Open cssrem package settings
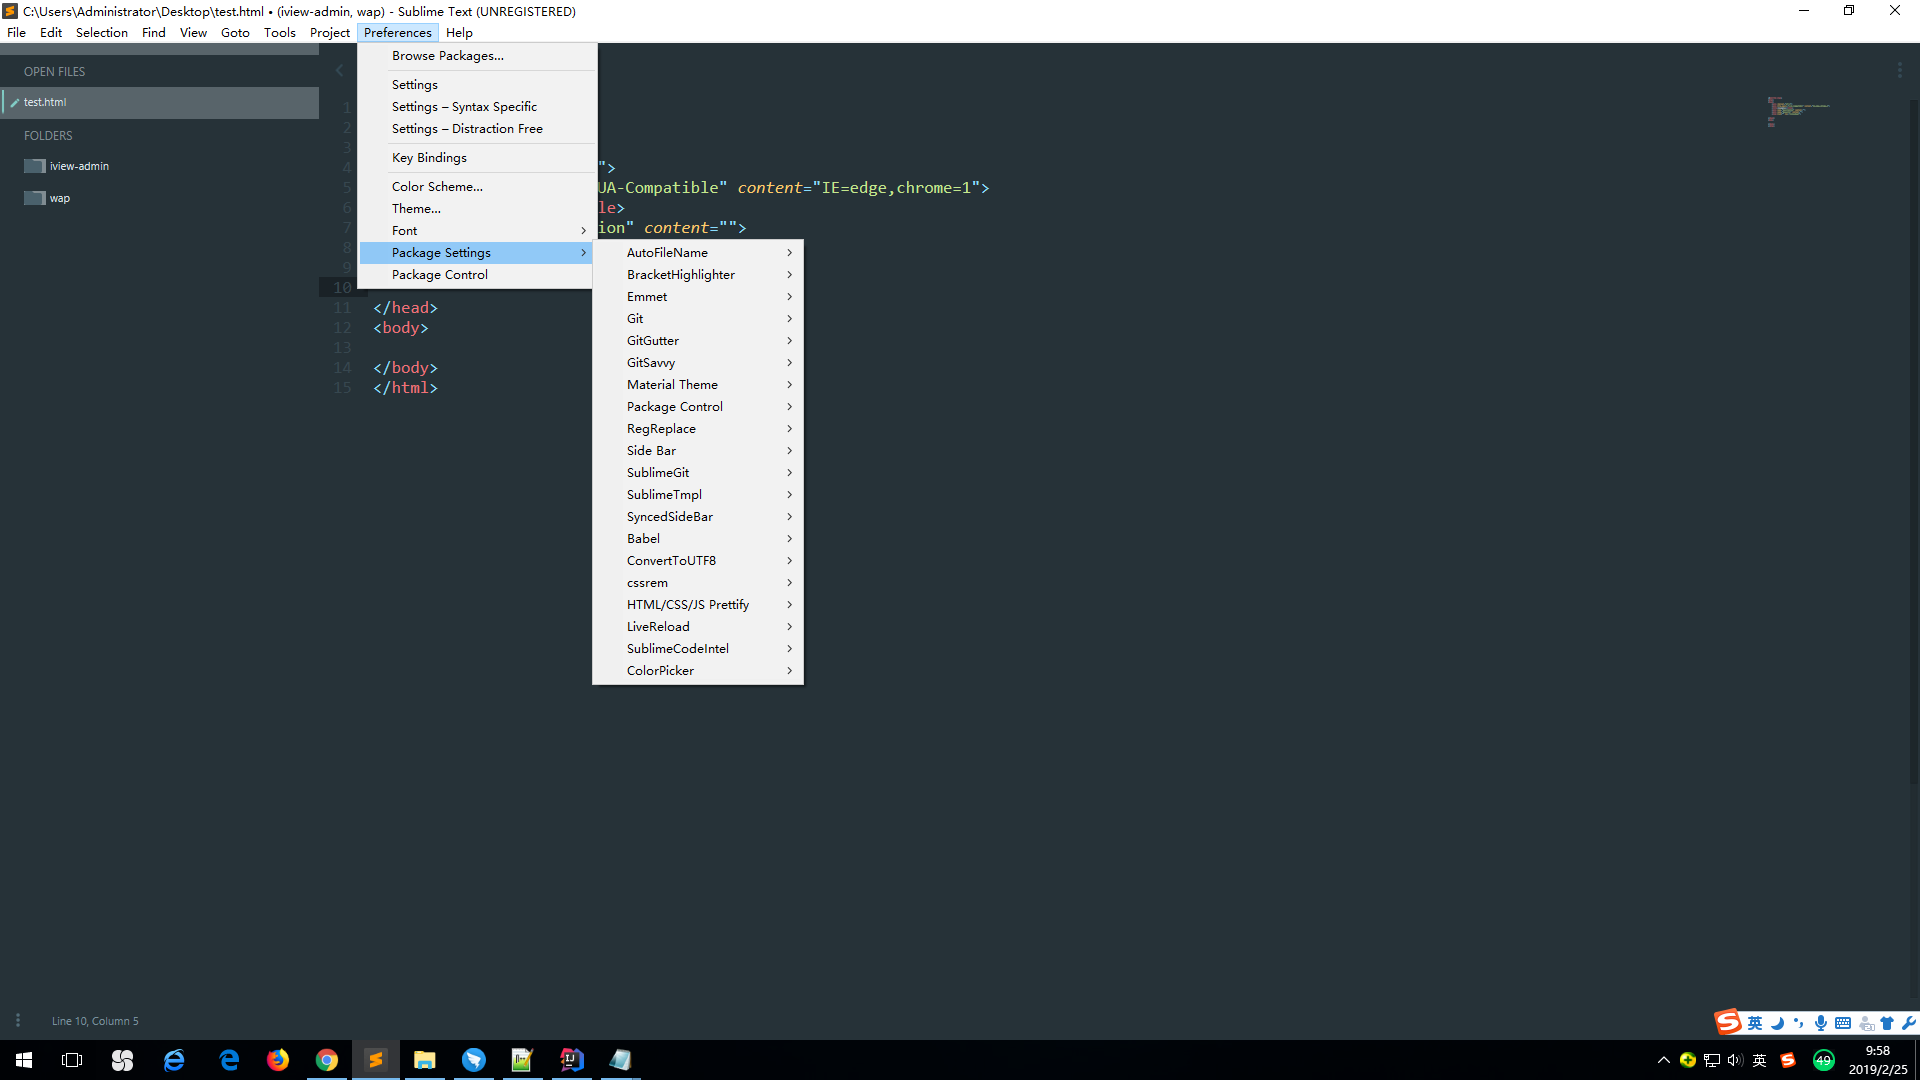Image resolution: width=1920 pixels, height=1080 pixels. (698, 583)
